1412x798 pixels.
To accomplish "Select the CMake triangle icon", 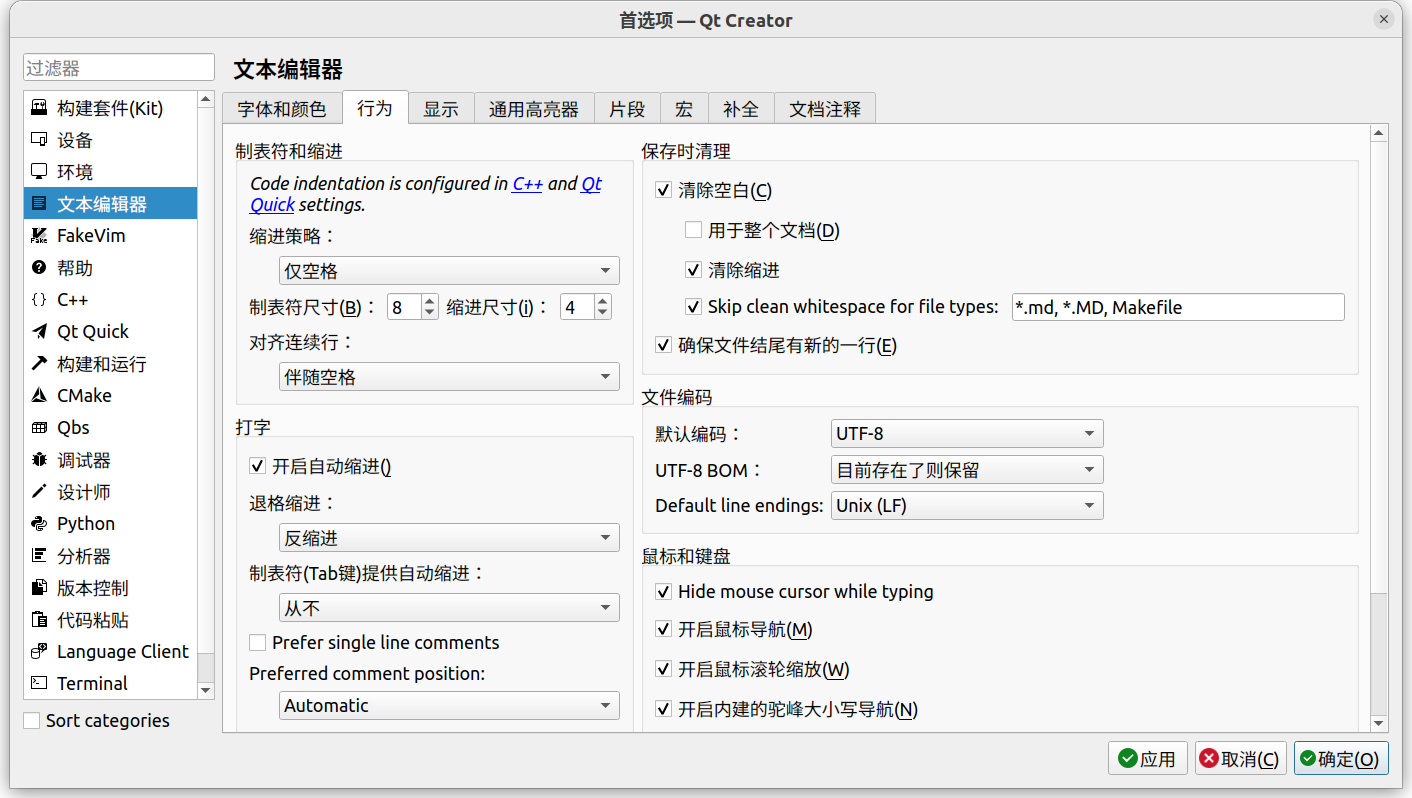I will (39, 396).
